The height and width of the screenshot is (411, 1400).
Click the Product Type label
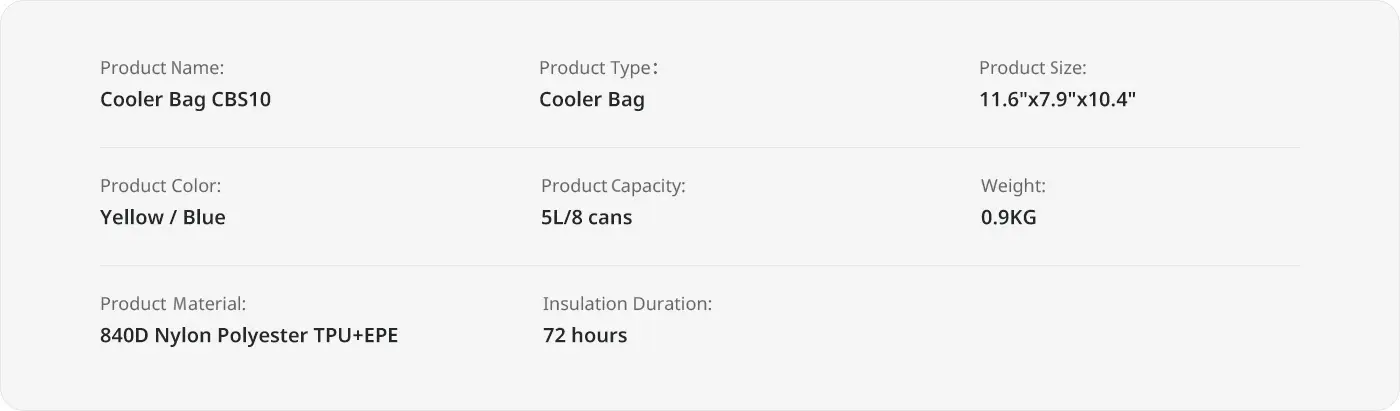point(598,68)
